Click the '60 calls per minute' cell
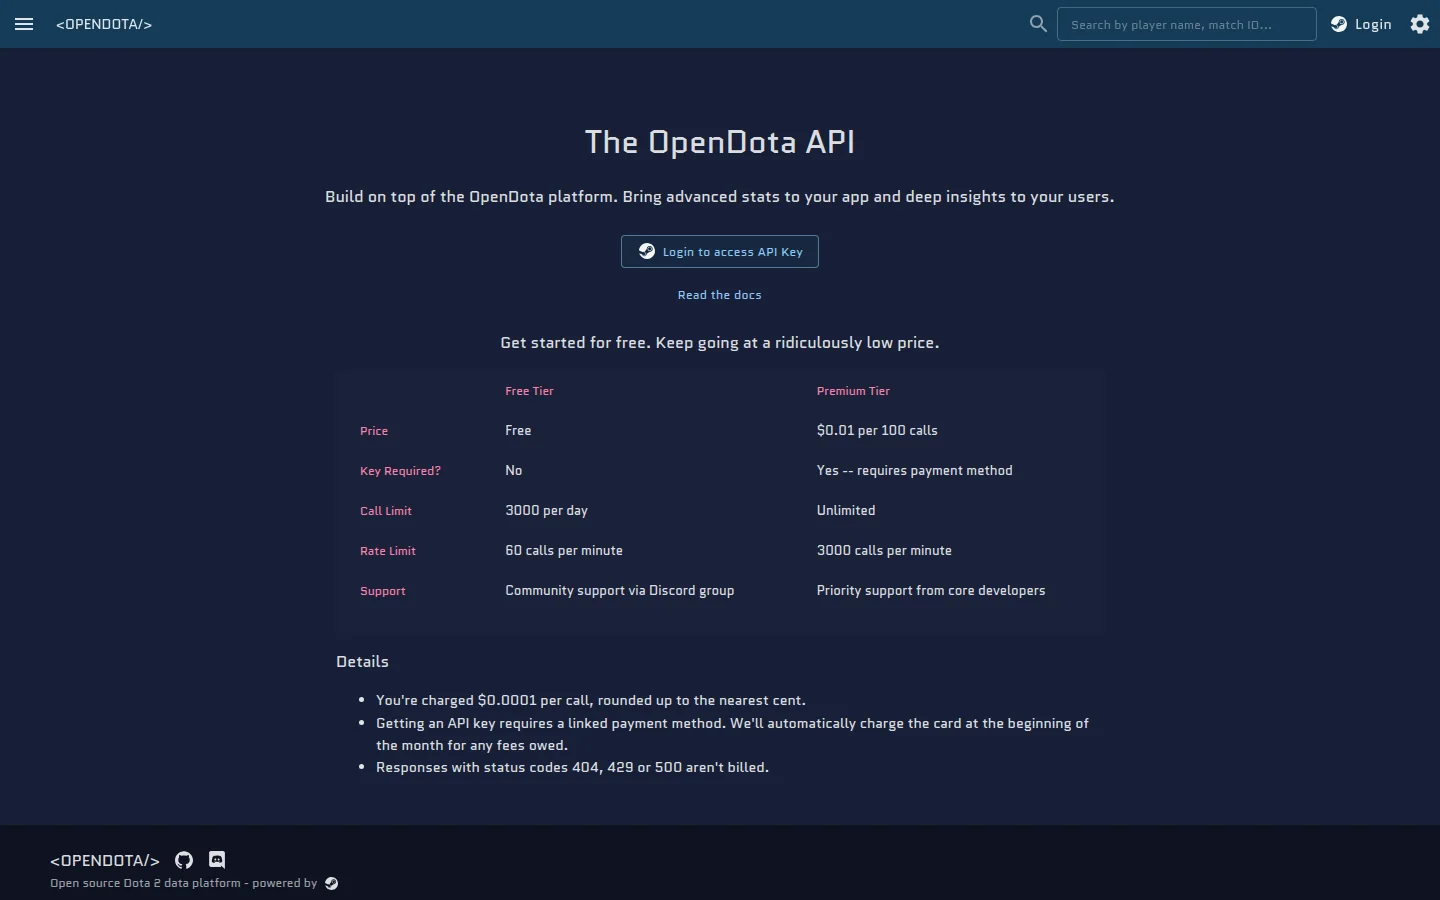The width and height of the screenshot is (1440, 900). [564, 550]
